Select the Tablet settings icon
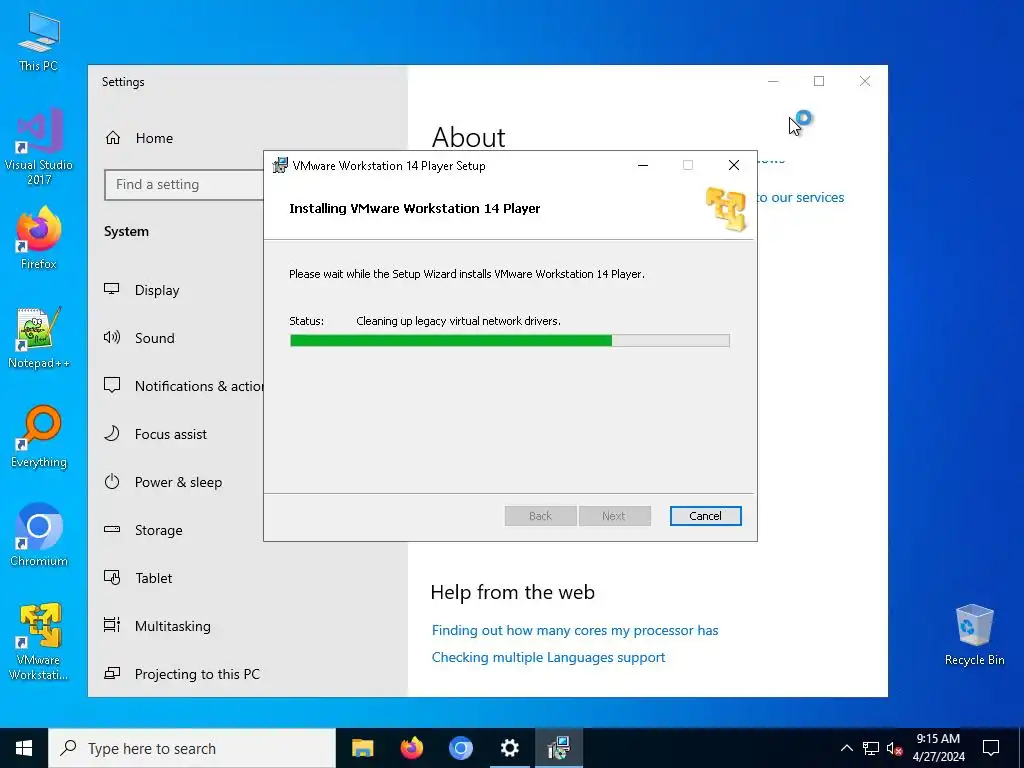 click(x=112, y=577)
